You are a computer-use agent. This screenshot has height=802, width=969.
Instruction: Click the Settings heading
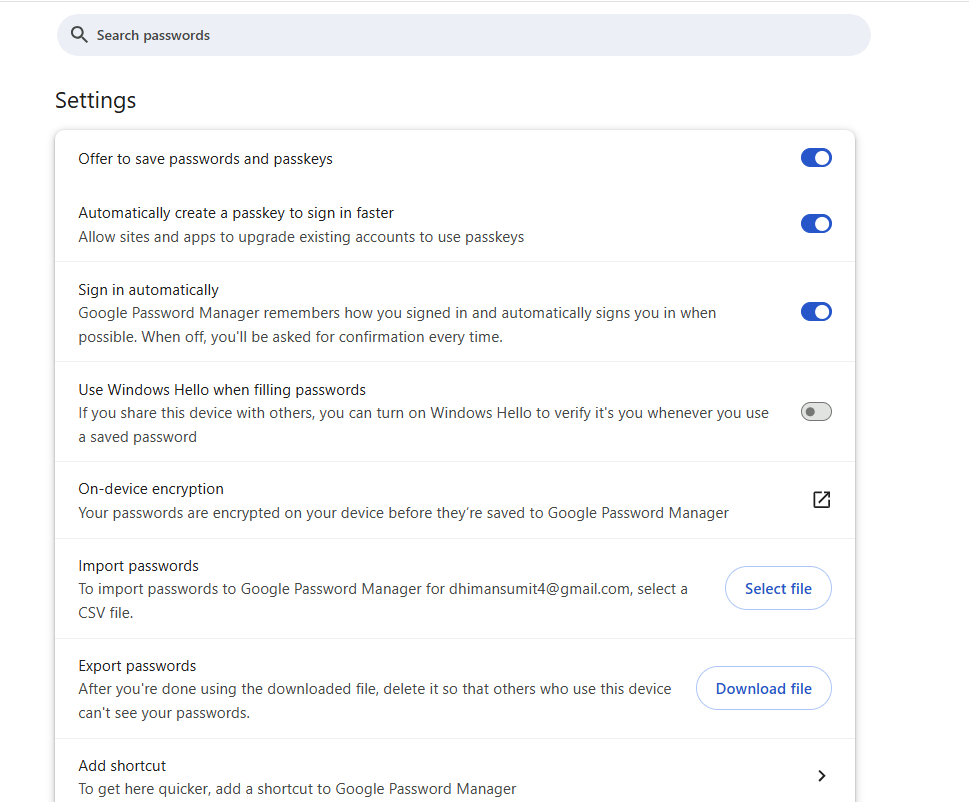click(95, 100)
